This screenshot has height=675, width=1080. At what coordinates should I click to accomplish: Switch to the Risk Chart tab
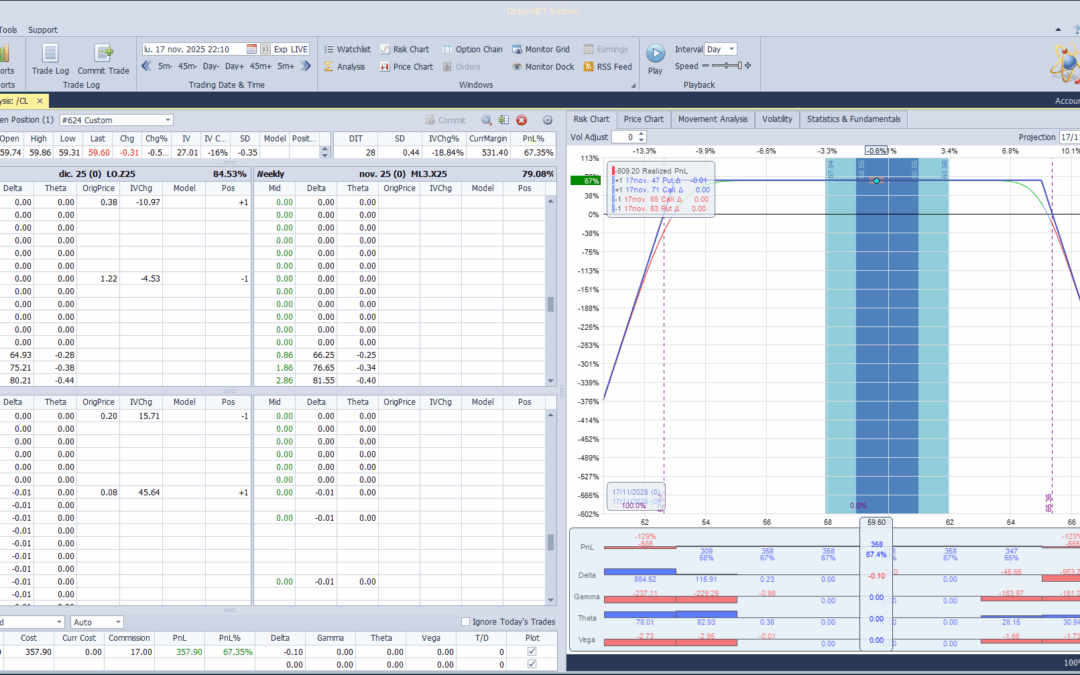point(591,119)
